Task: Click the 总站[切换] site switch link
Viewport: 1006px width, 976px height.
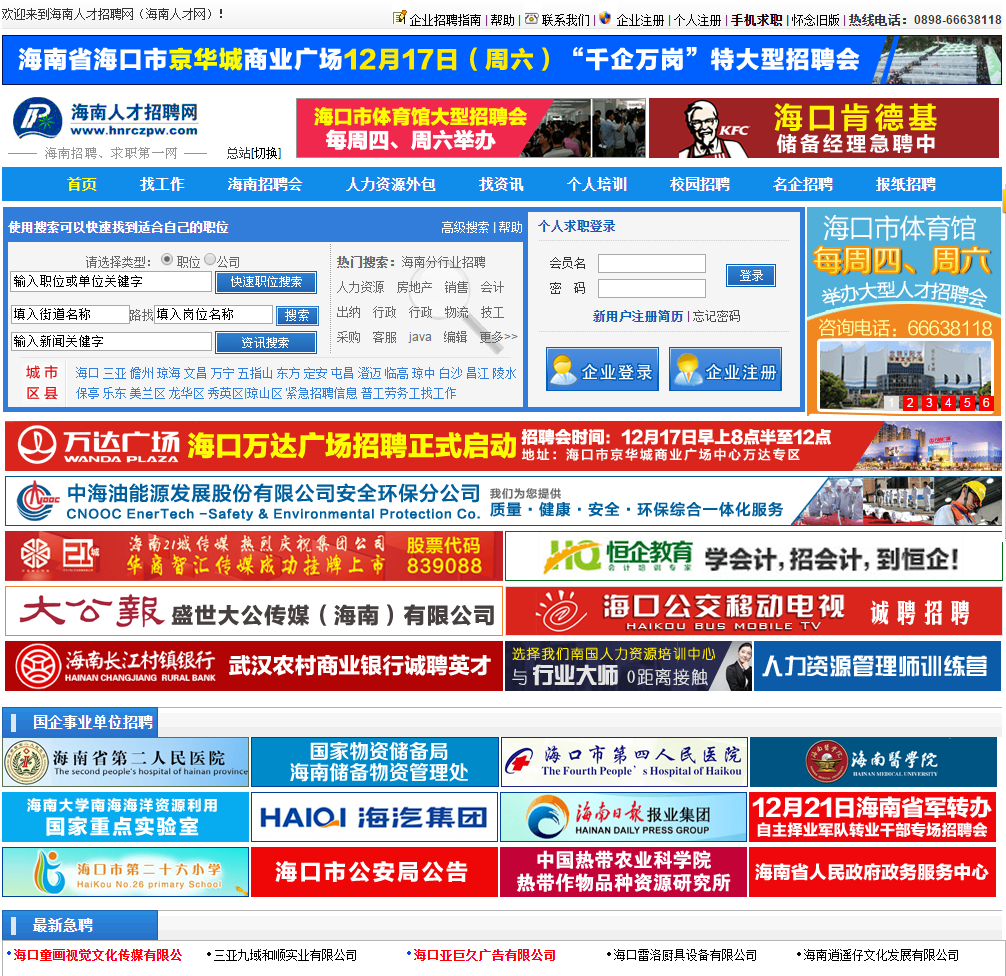Action: click(254, 153)
